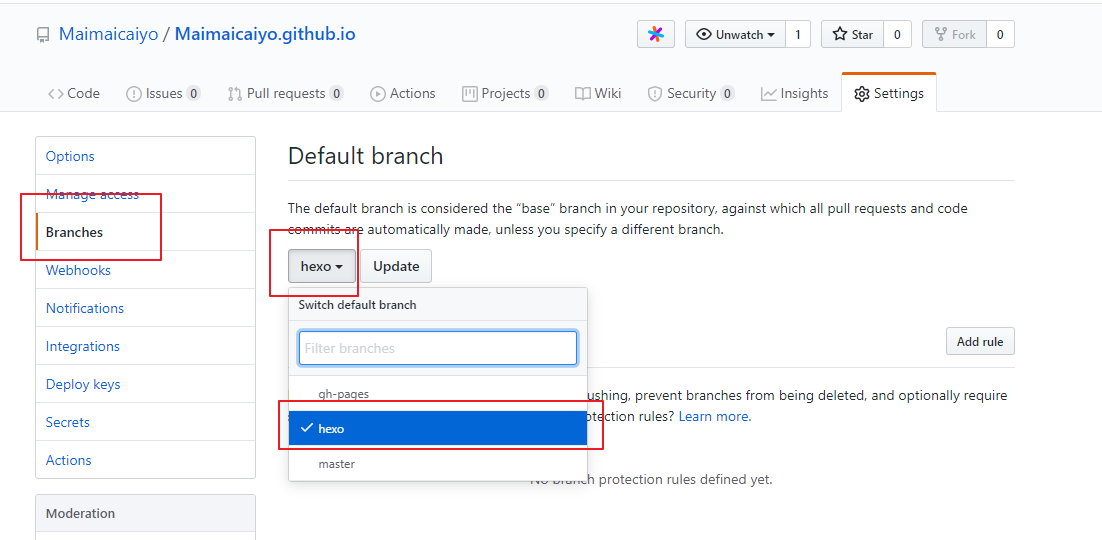Choose the master branch option
Viewport: 1102px width, 540px height.
[x=438, y=464]
